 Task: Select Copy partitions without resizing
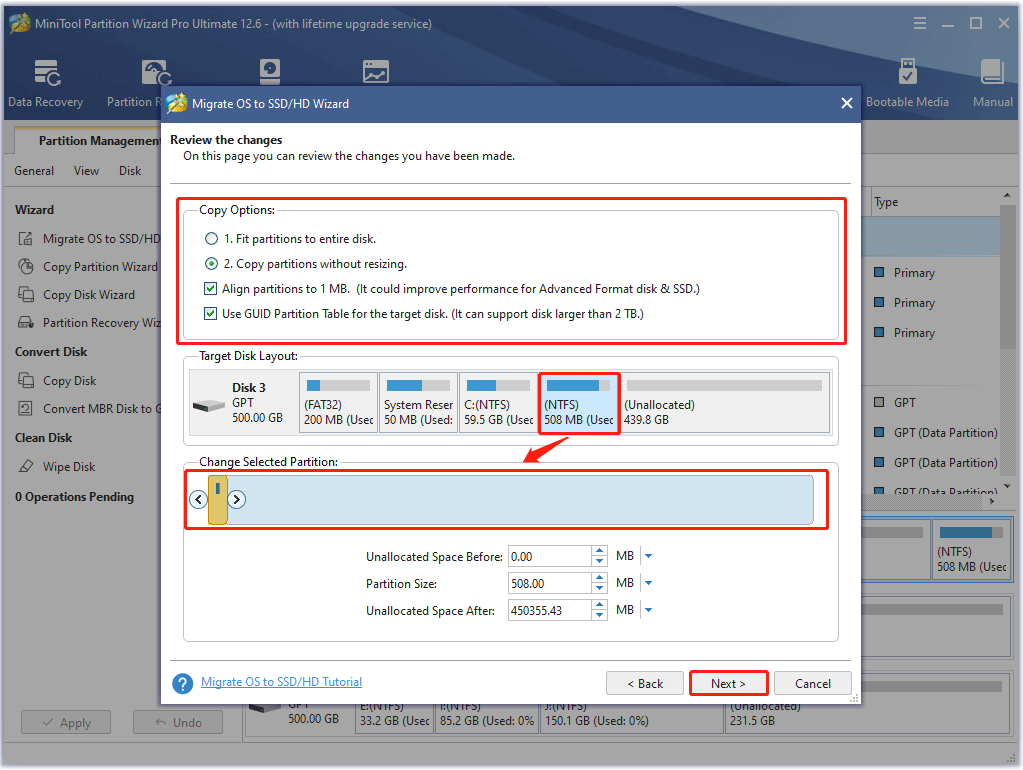pyautogui.click(x=211, y=264)
